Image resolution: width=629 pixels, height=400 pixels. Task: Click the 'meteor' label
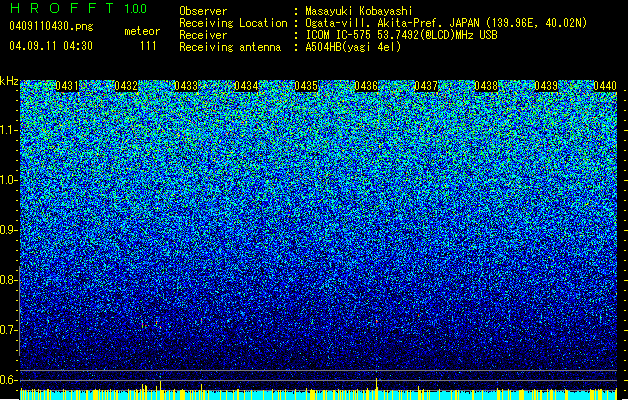click(x=142, y=31)
